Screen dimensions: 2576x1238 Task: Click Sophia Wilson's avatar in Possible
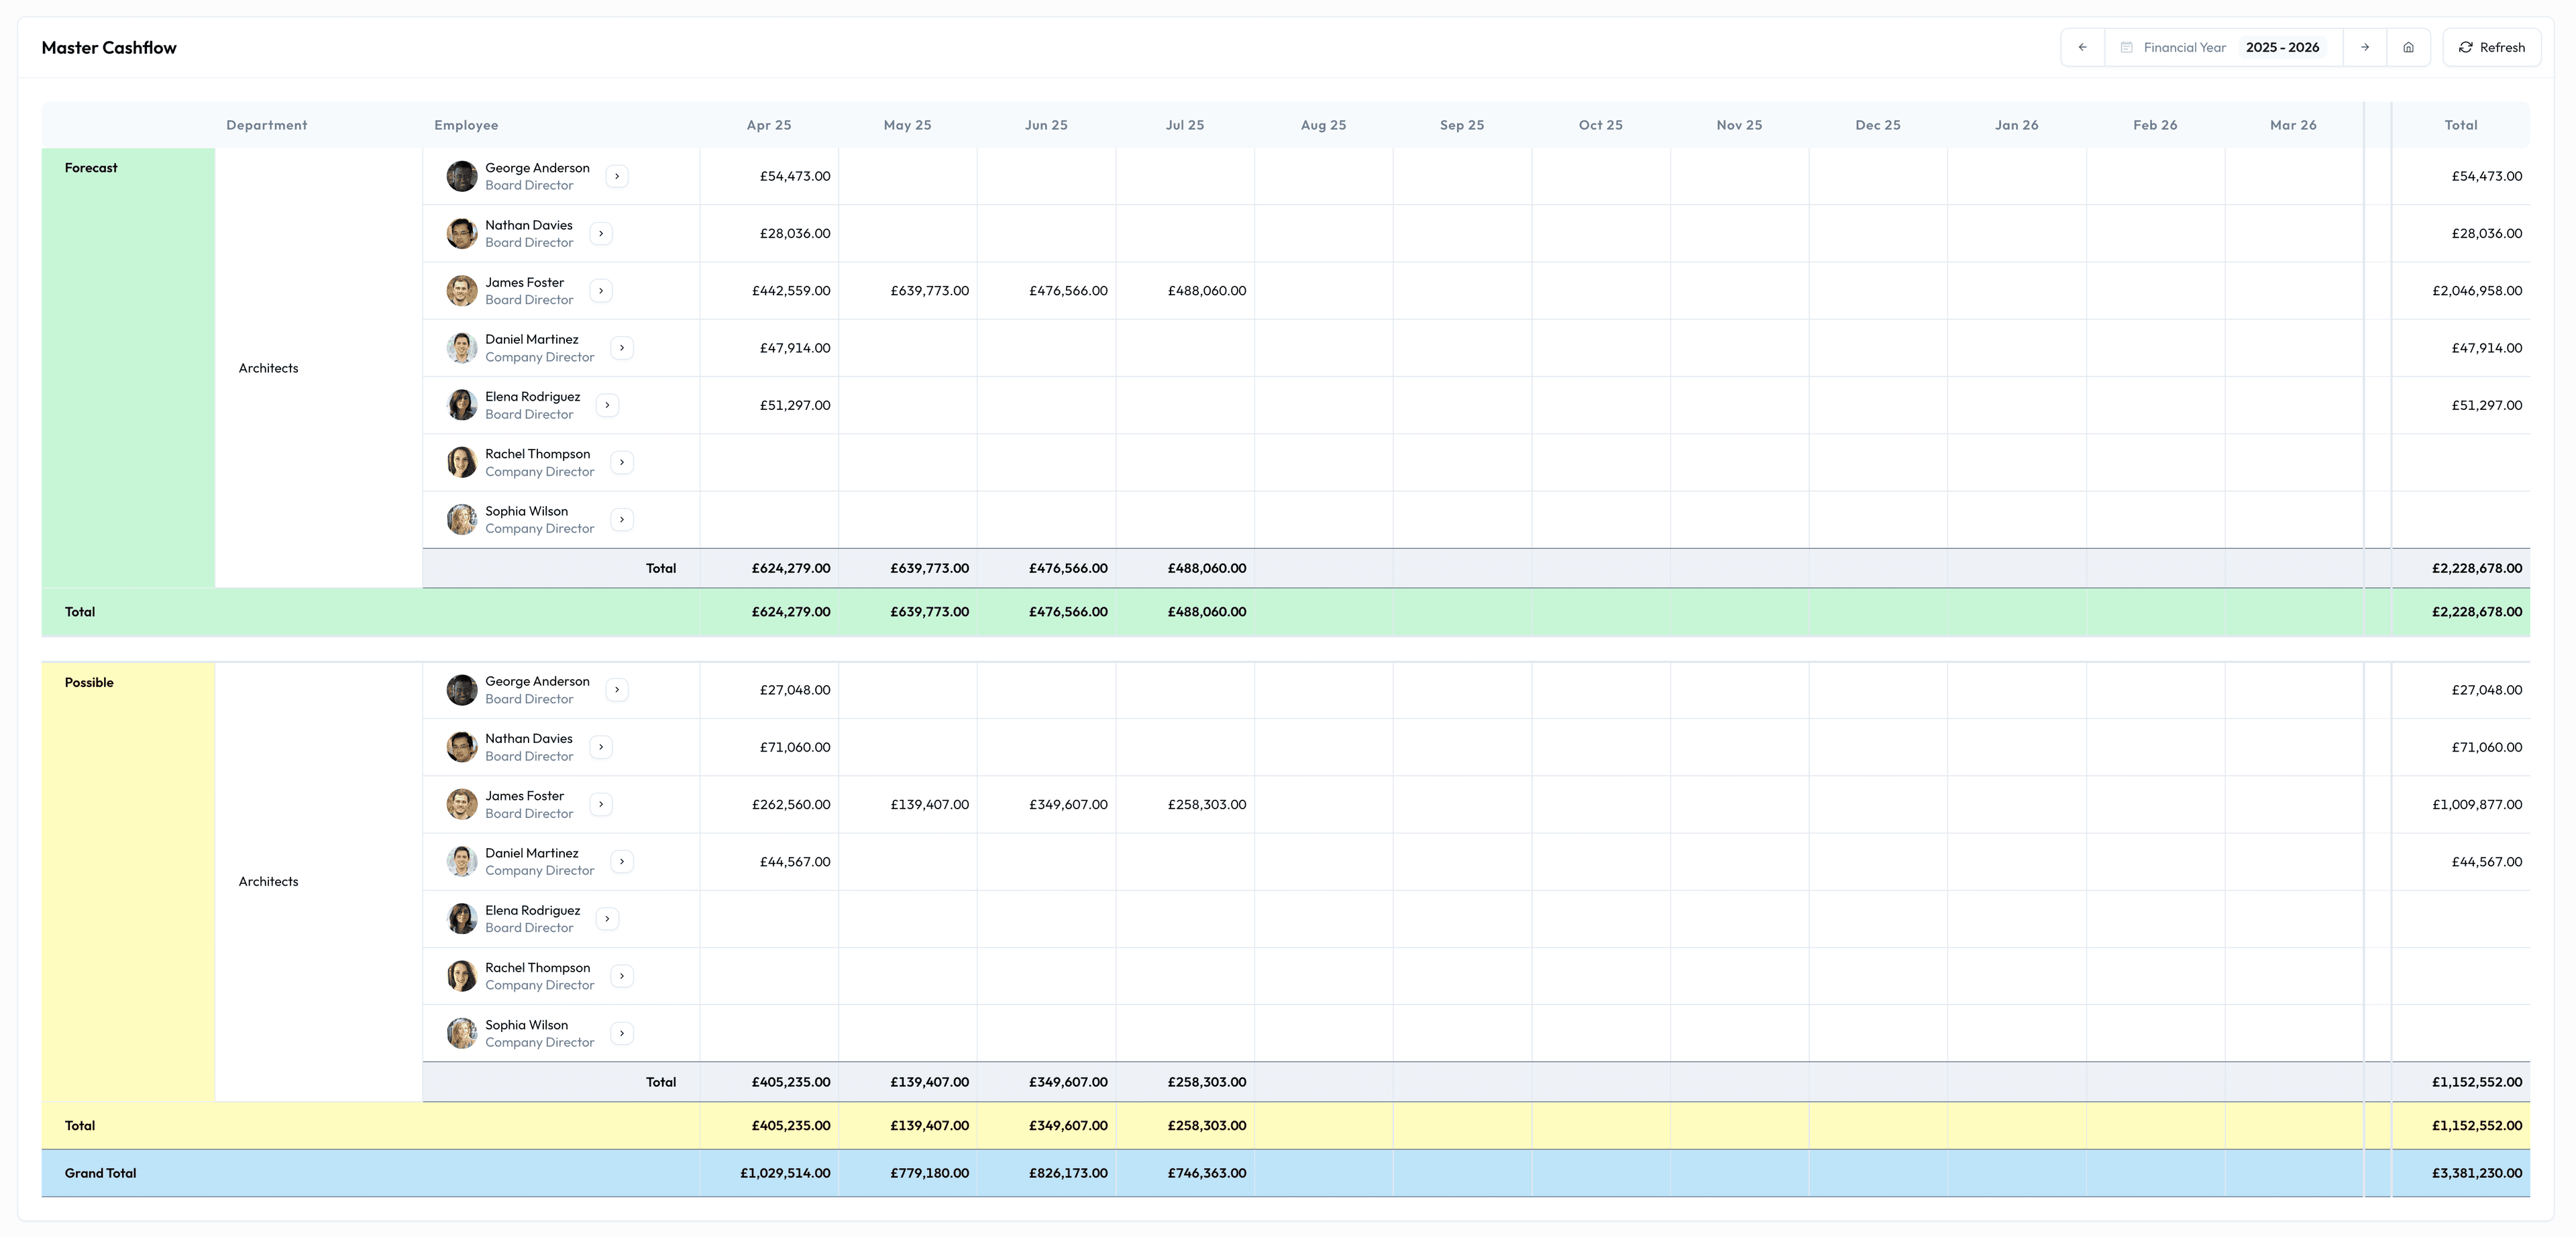pos(461,1033)
